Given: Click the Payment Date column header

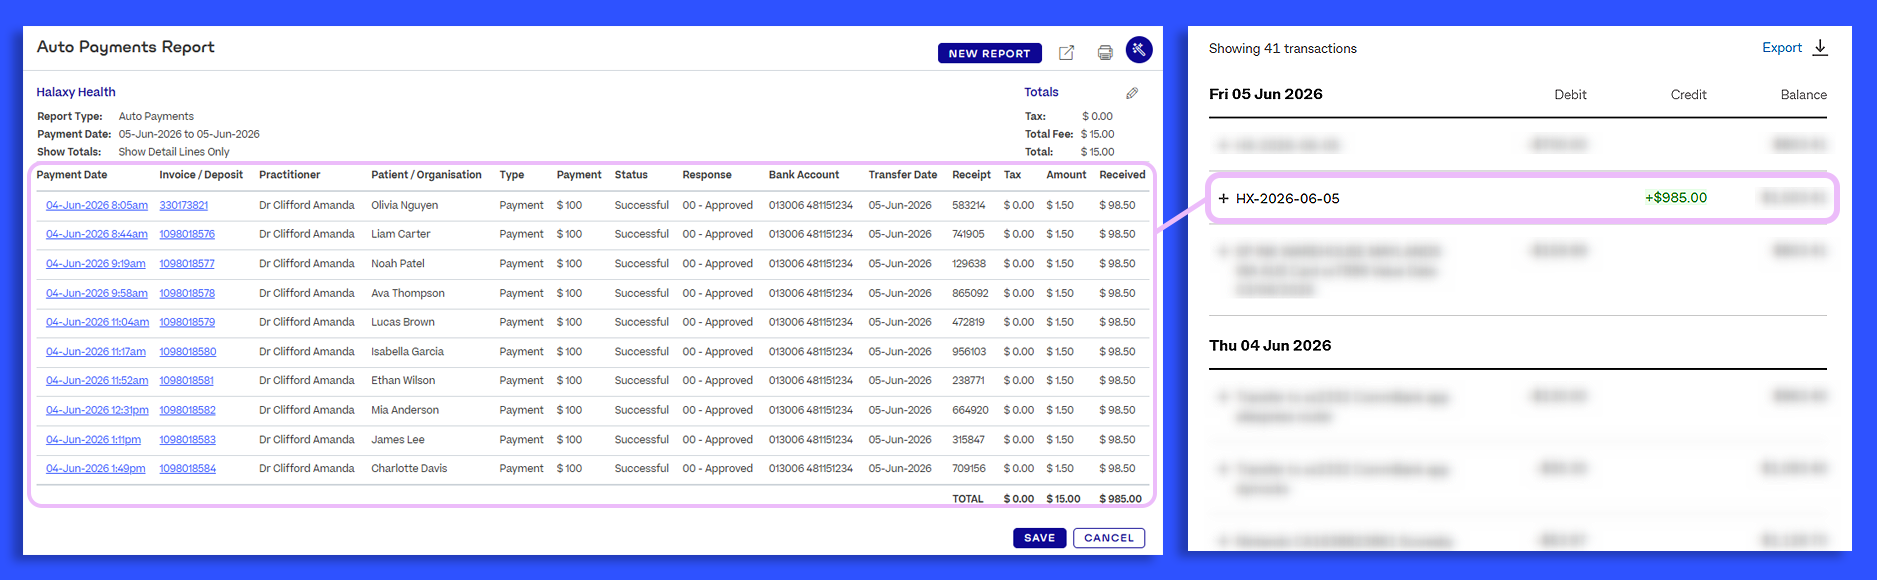Looking at the screenshot, I should pyautogui.click(x=72, y=175).
